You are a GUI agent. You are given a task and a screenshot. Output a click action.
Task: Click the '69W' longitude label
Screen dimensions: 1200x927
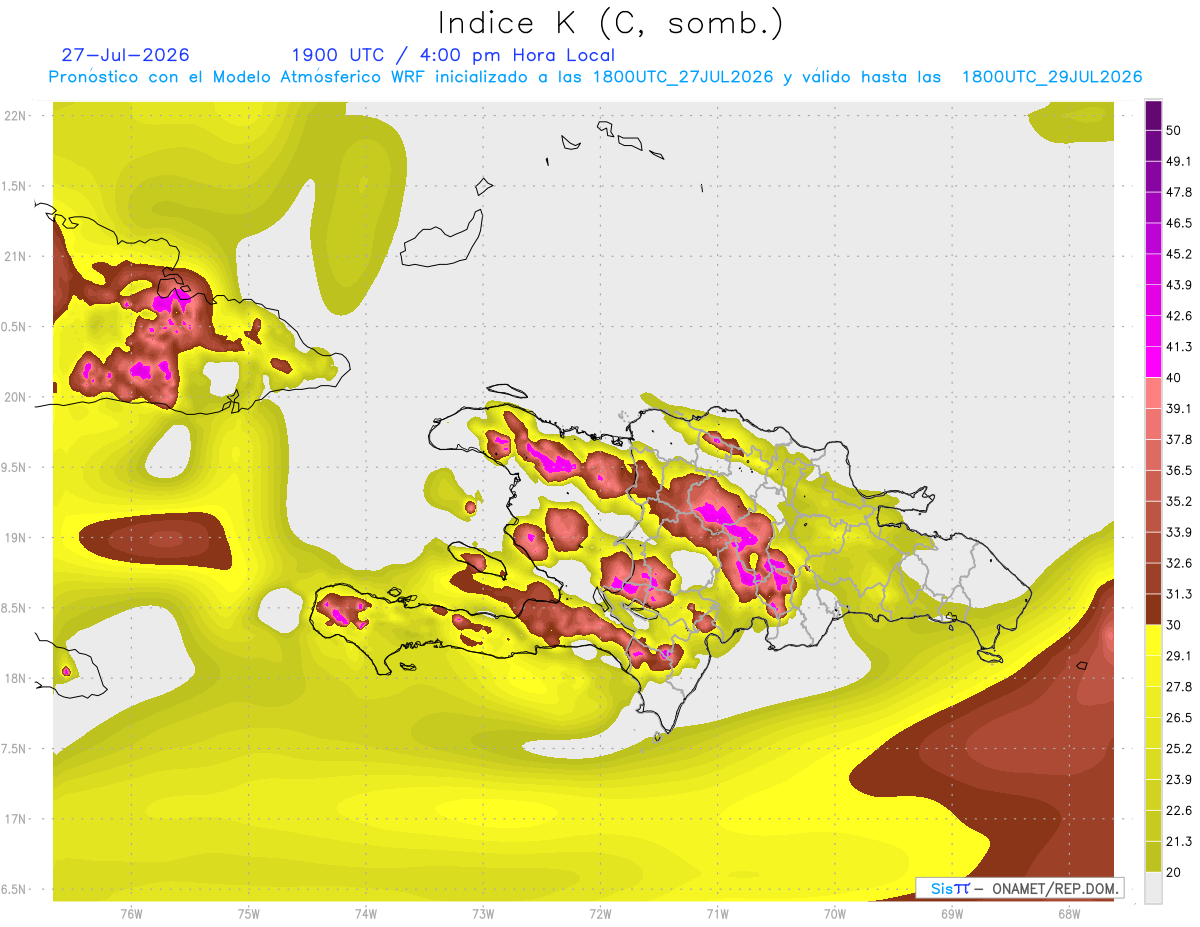[952, 913]
